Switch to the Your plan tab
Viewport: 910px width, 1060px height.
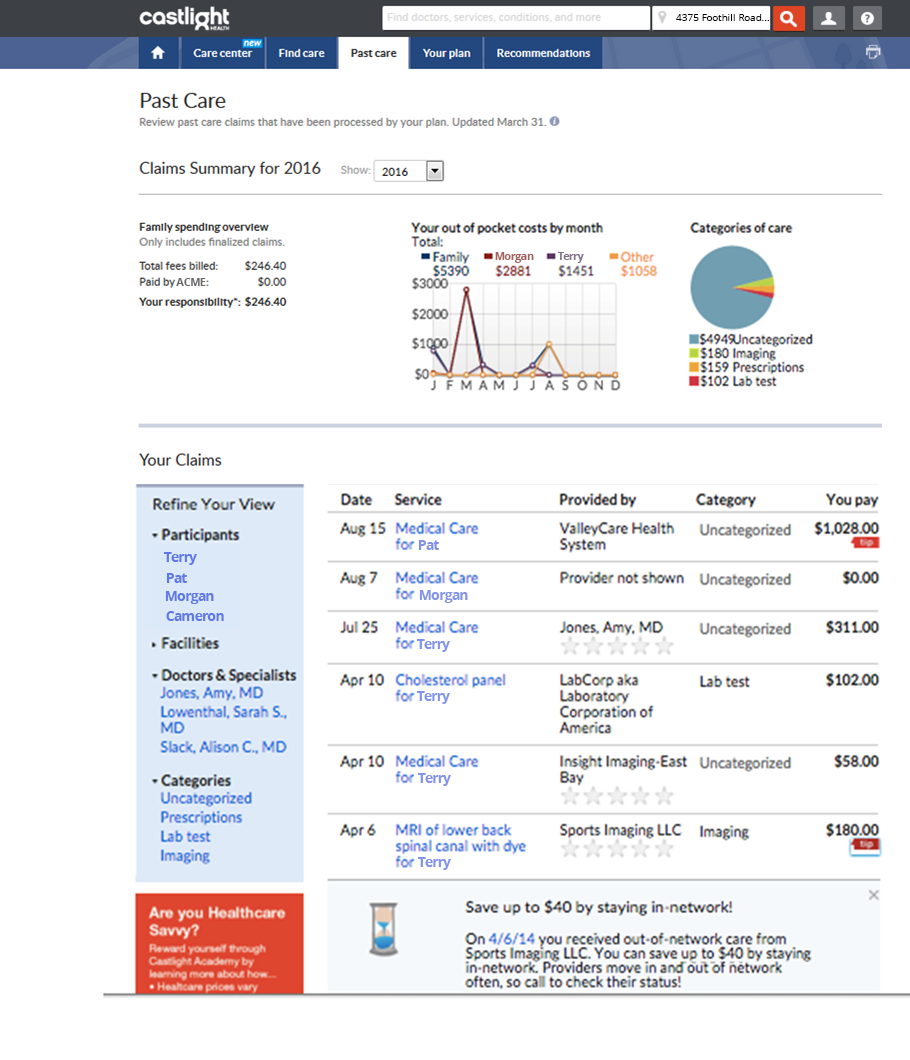[x=446, y=53]
